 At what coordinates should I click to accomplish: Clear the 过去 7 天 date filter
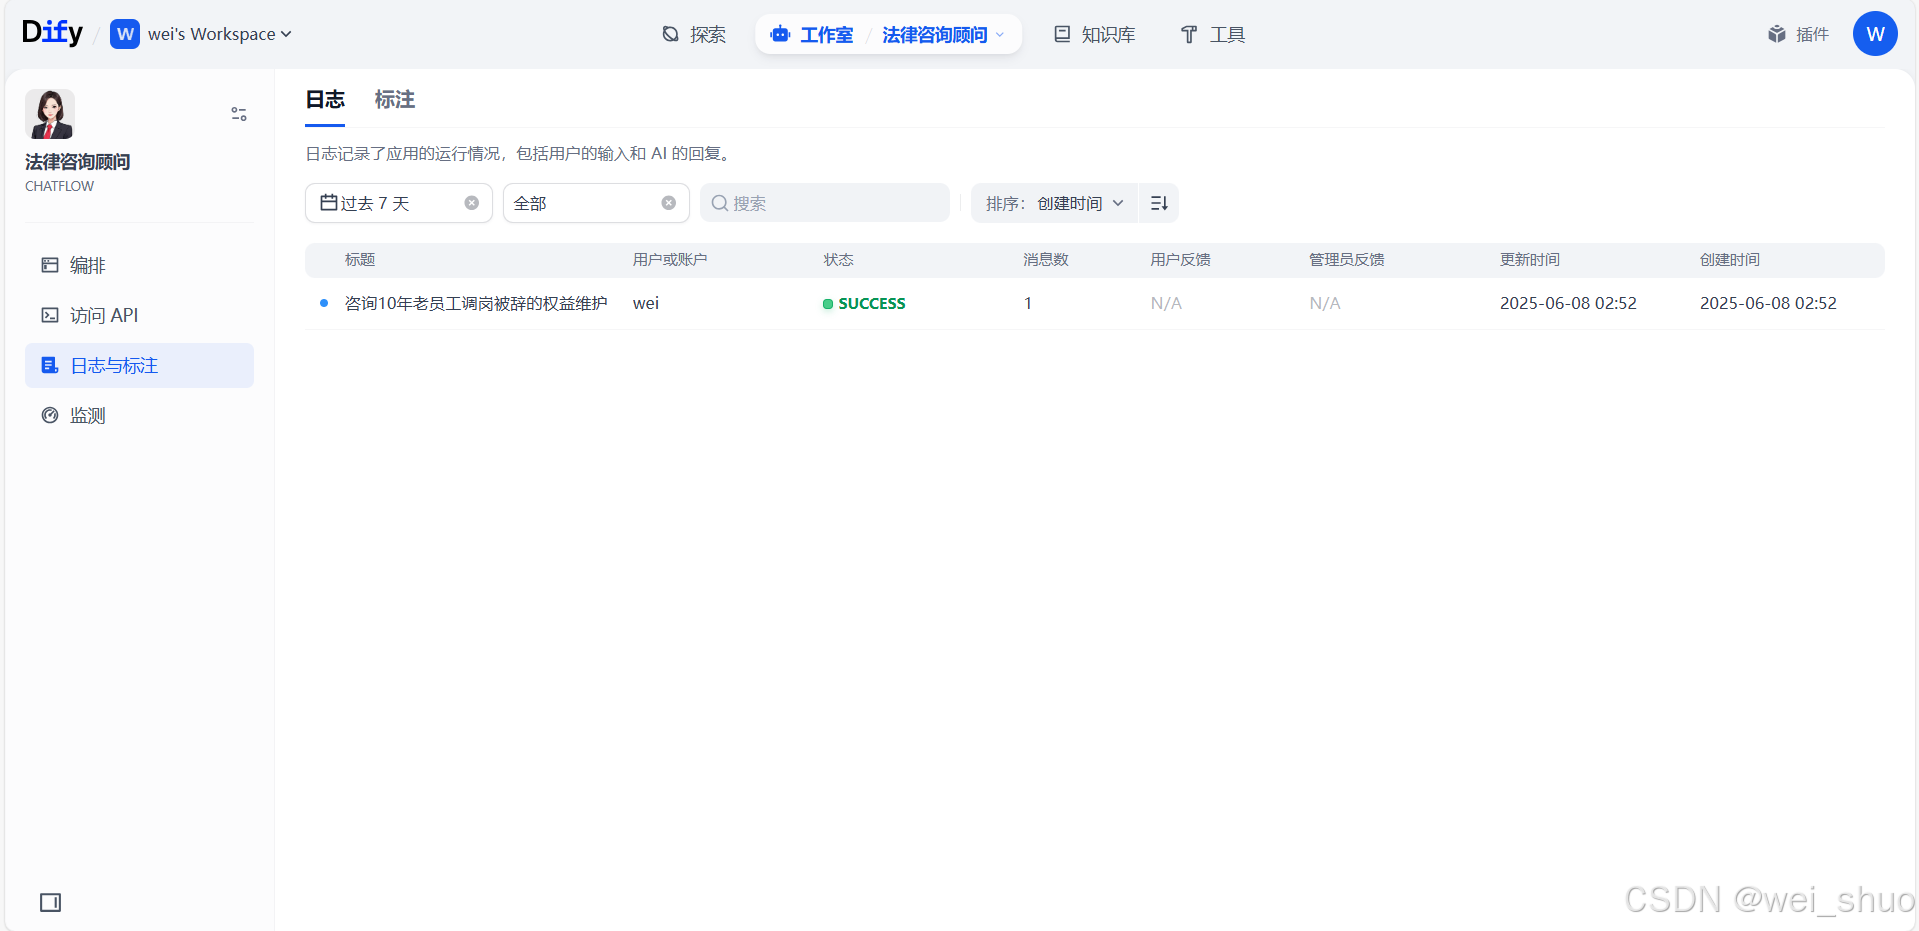coord(471,202)
